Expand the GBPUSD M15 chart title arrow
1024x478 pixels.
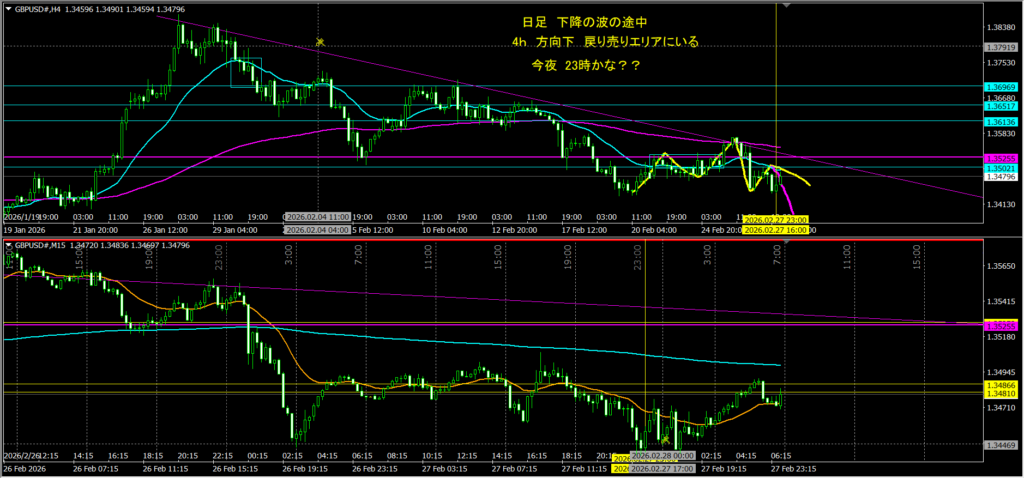click(8, 245)
